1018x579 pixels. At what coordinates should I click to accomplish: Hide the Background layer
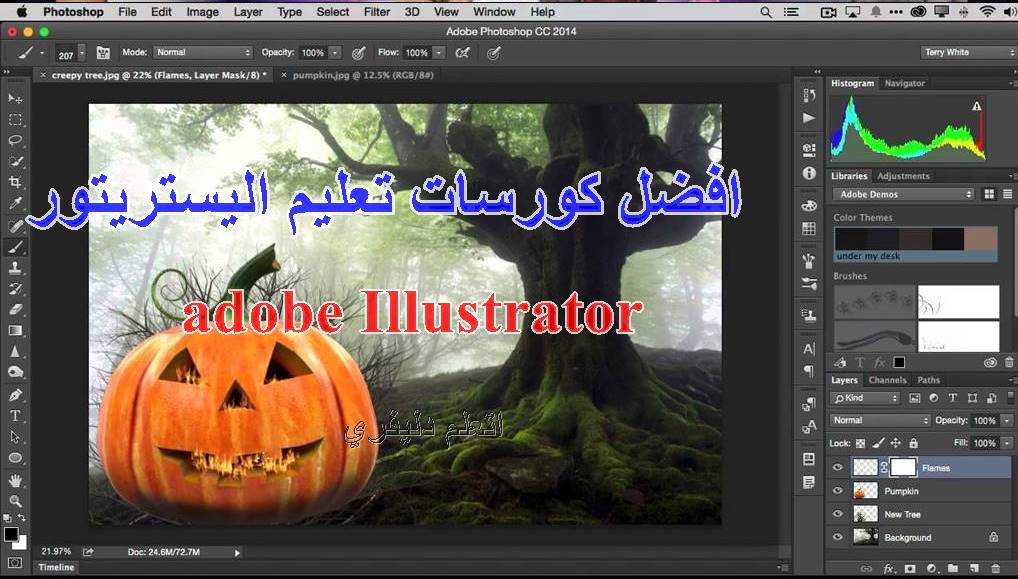(x=838, y=537)
